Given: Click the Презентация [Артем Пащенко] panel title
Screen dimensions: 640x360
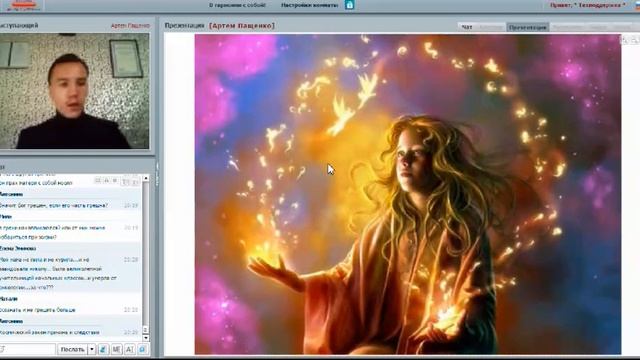Looking at the screenshot, I should (220, 25).
